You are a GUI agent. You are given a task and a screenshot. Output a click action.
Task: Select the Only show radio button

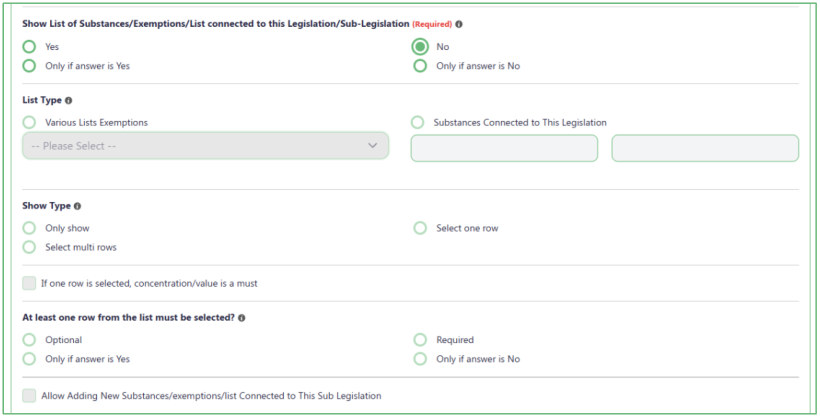click(29, 228)
